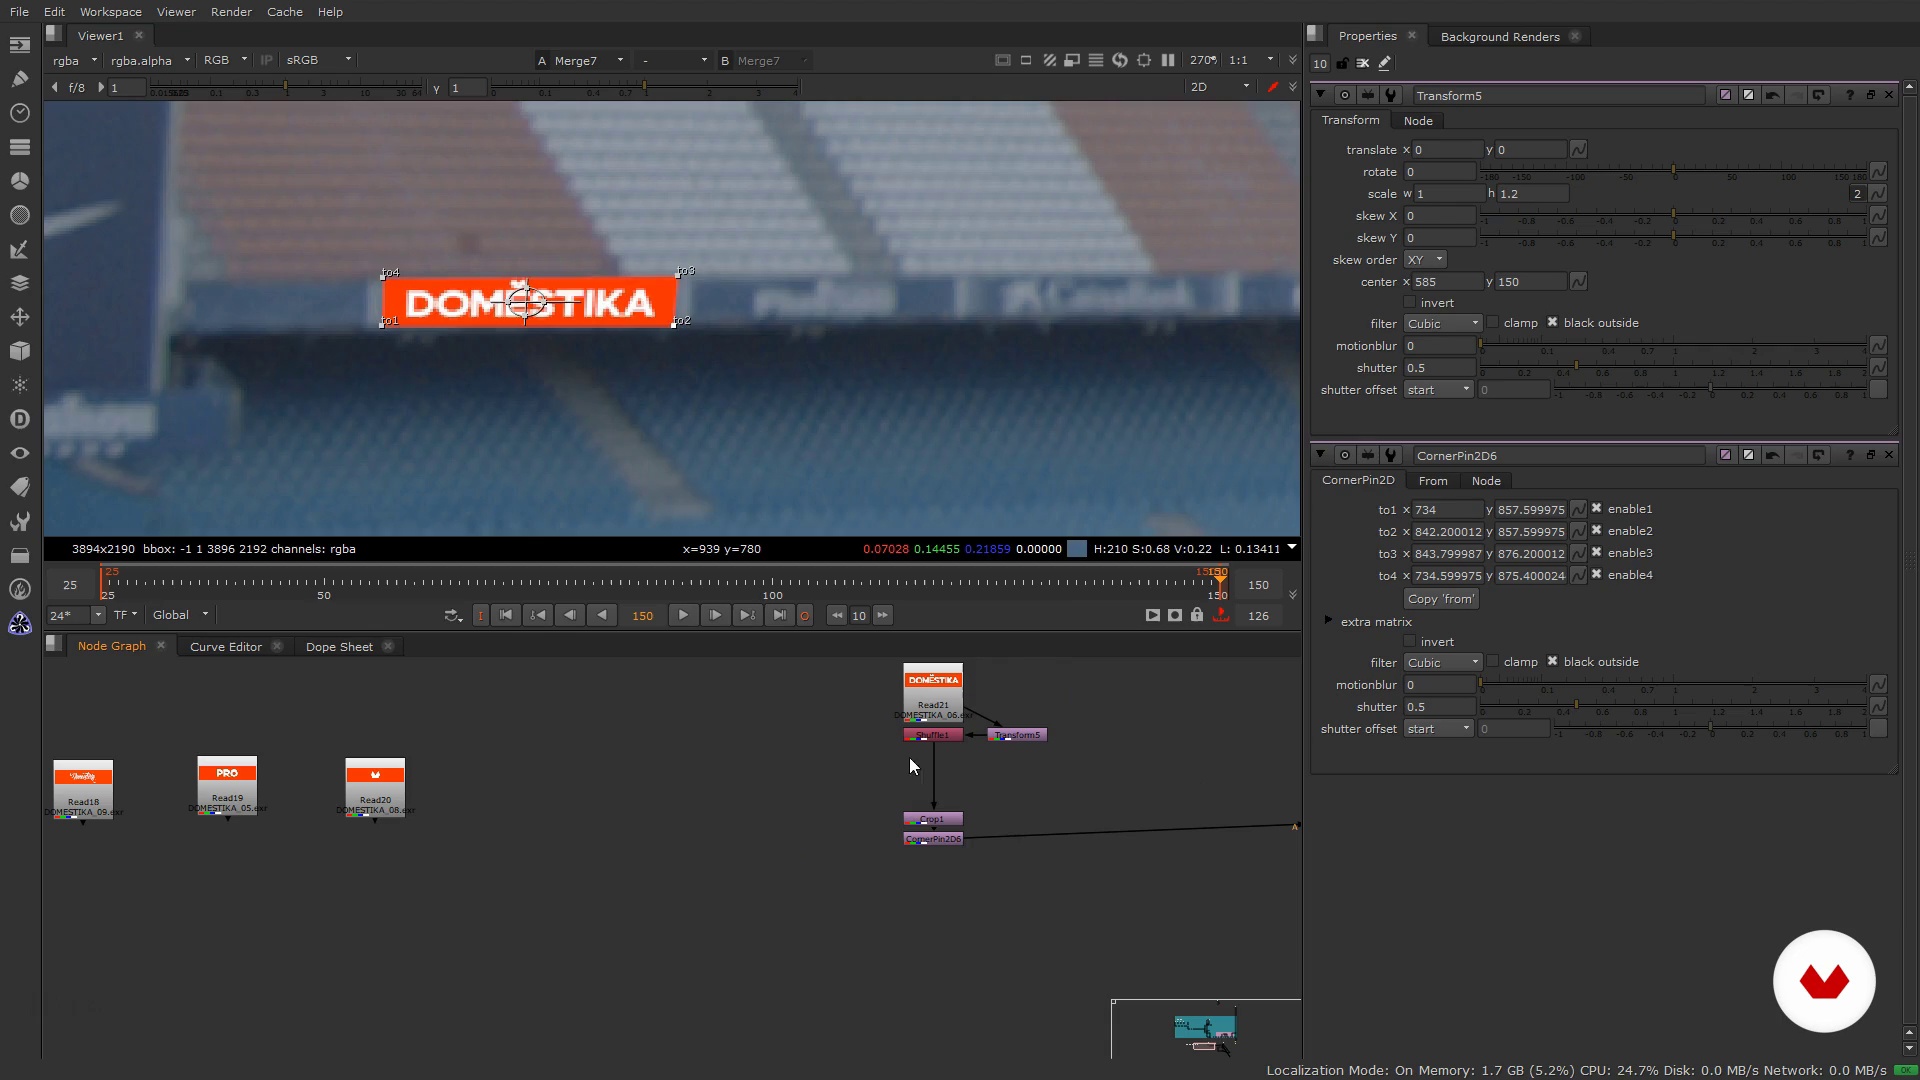This screenshot has height=1080, width=1920.
Task: Click the wipe/compare stripes icon in viewer
Action: 1049,60
